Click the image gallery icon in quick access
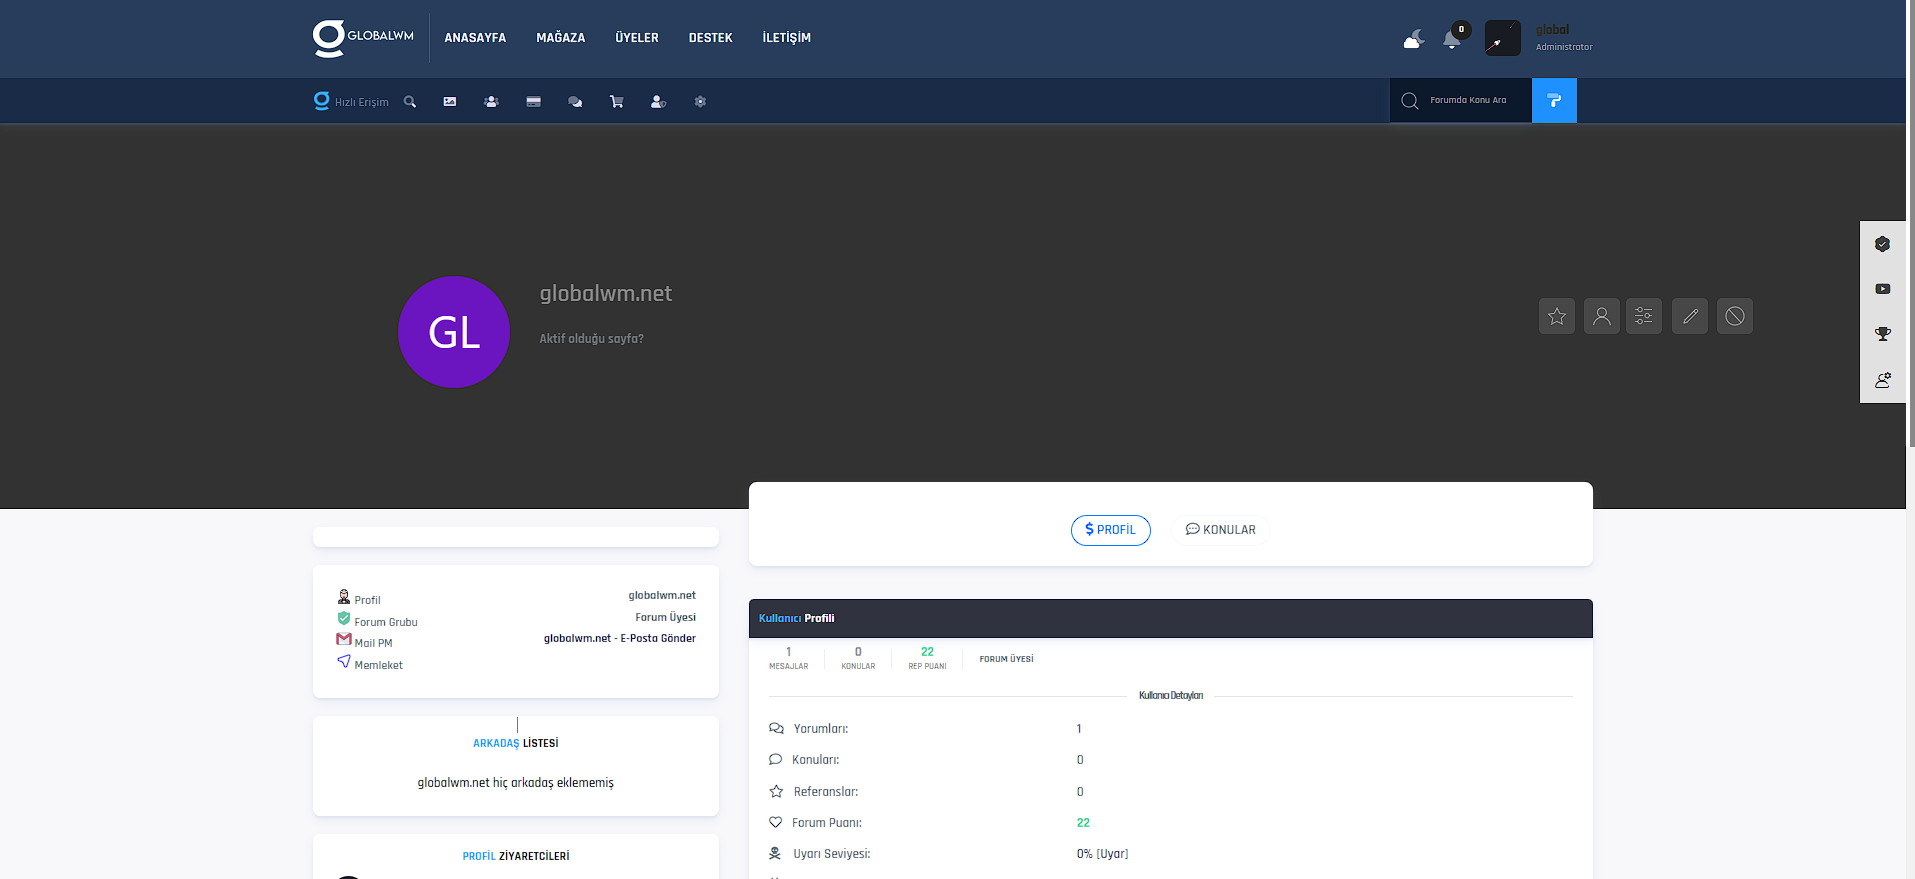1915x879 pixels. tap(450, 102)
